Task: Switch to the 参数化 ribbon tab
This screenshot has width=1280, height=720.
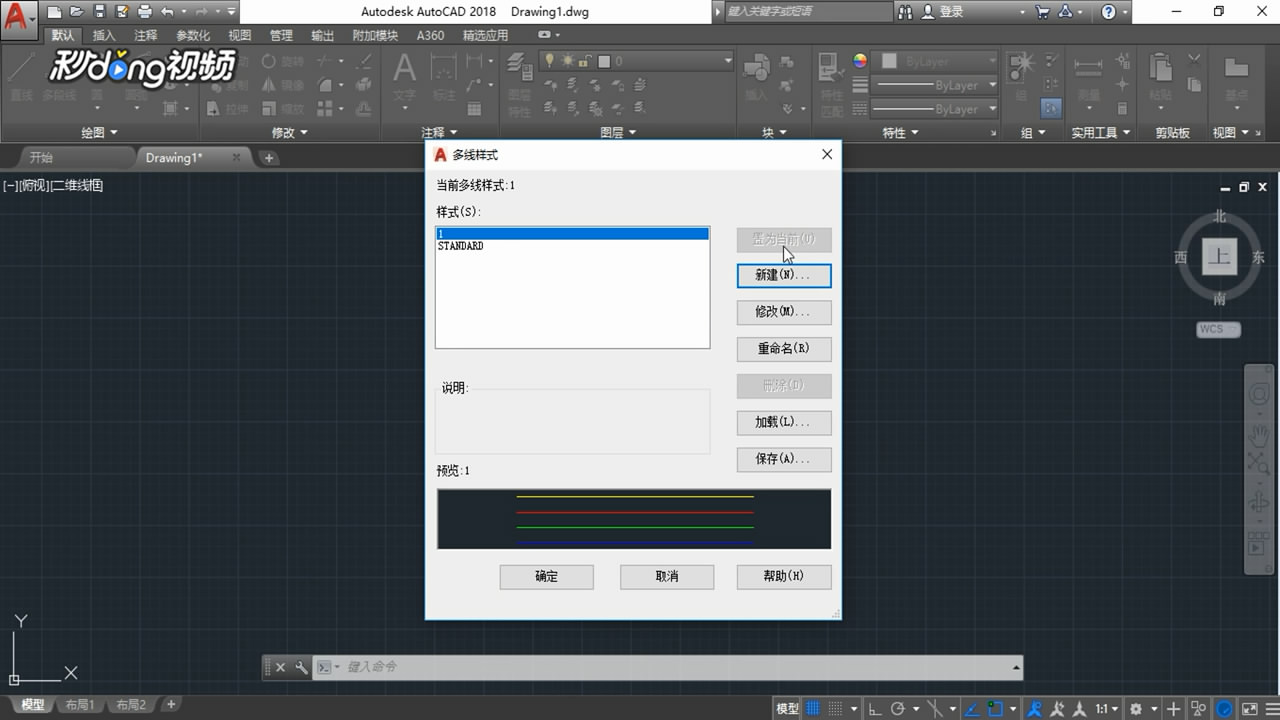Action: click(x=193, y=35)
